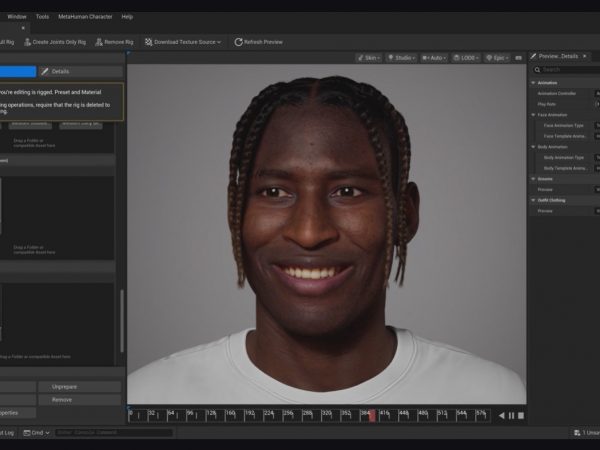The image size is (600, 450).
Task: Open the Cmd console type dropdown
Action: (x=36, y=433)
